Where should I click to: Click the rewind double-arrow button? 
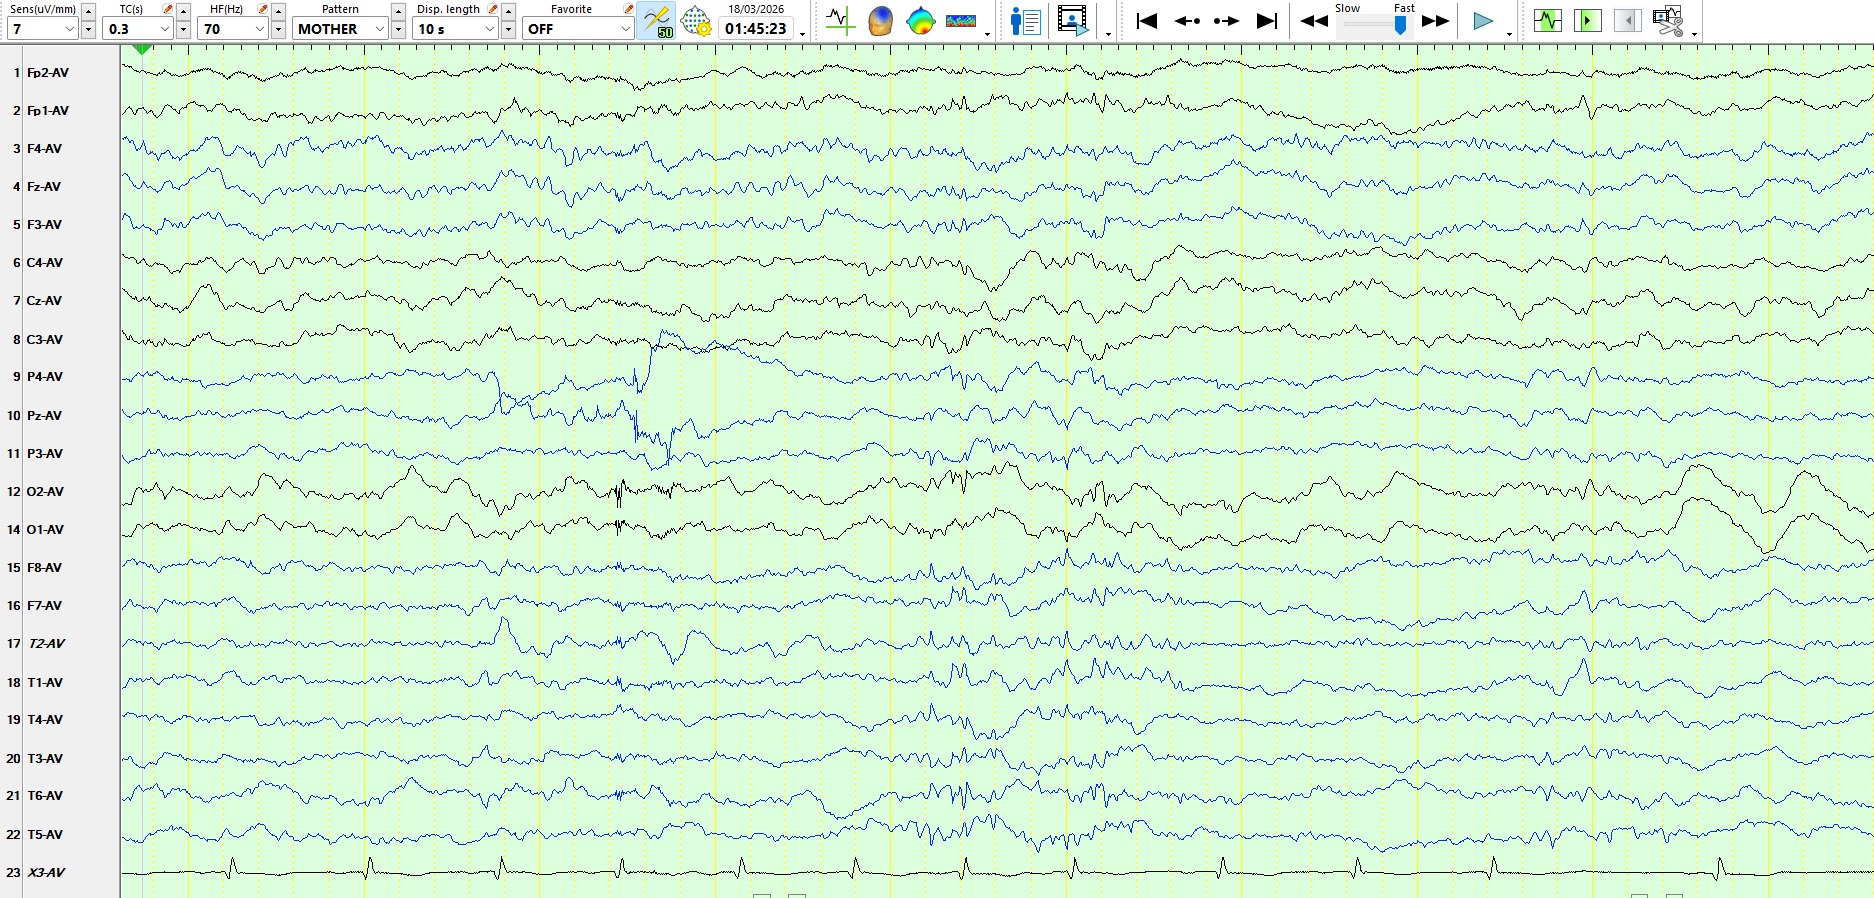point(1314,21)
